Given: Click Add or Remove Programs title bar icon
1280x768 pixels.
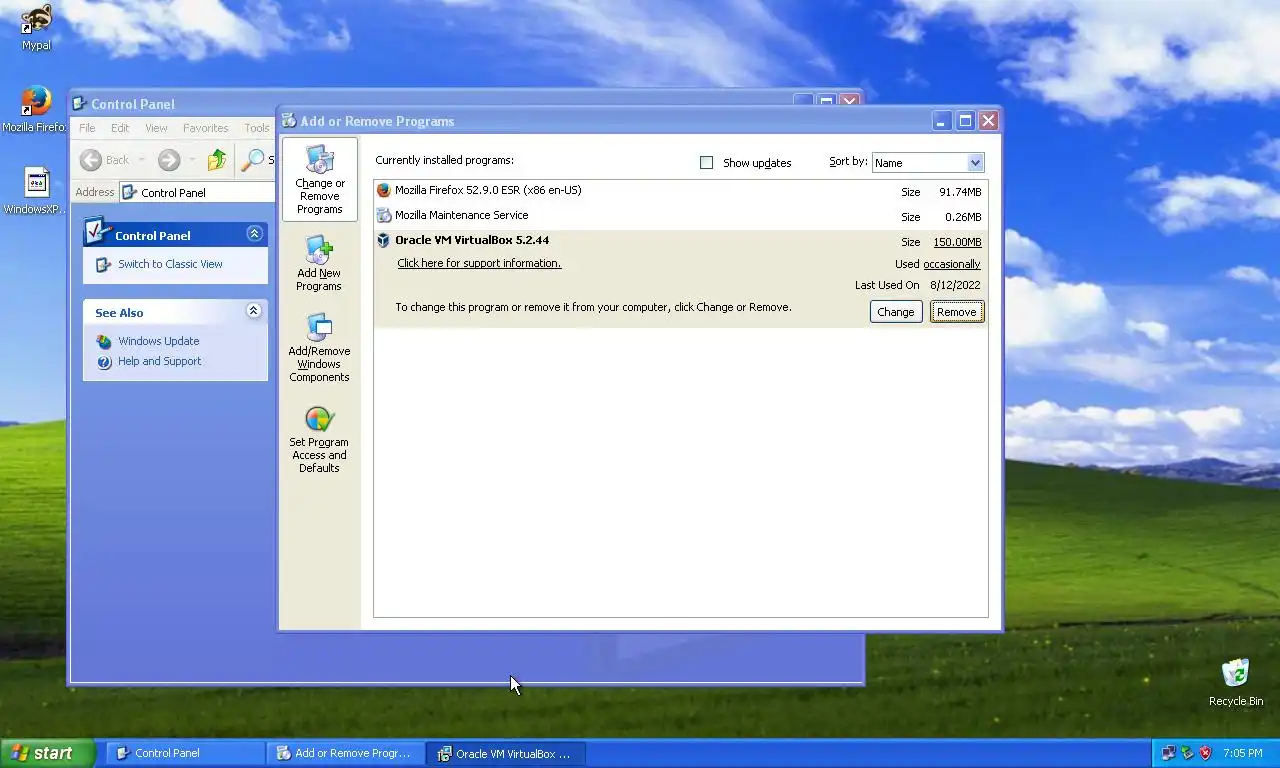Looking at the screenshot, I should pyautogui.click(x=289, y=121).
